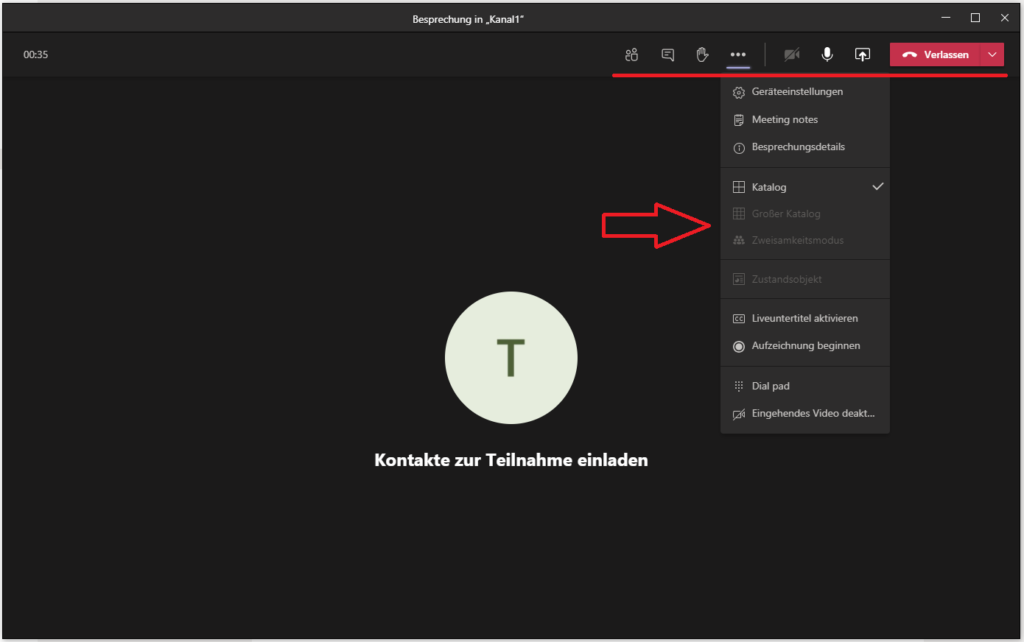Open the meeting chat icon

point(667,55)
